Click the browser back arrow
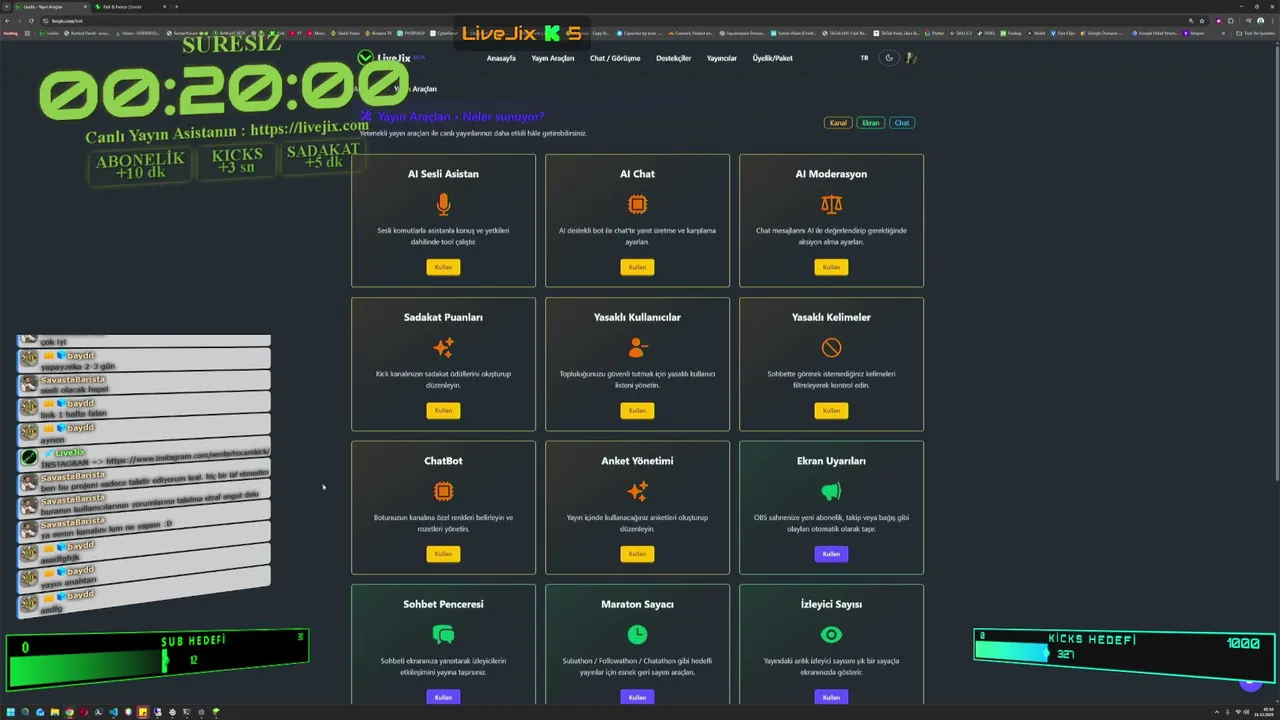Screen dimensions: 1280x720 7,20
